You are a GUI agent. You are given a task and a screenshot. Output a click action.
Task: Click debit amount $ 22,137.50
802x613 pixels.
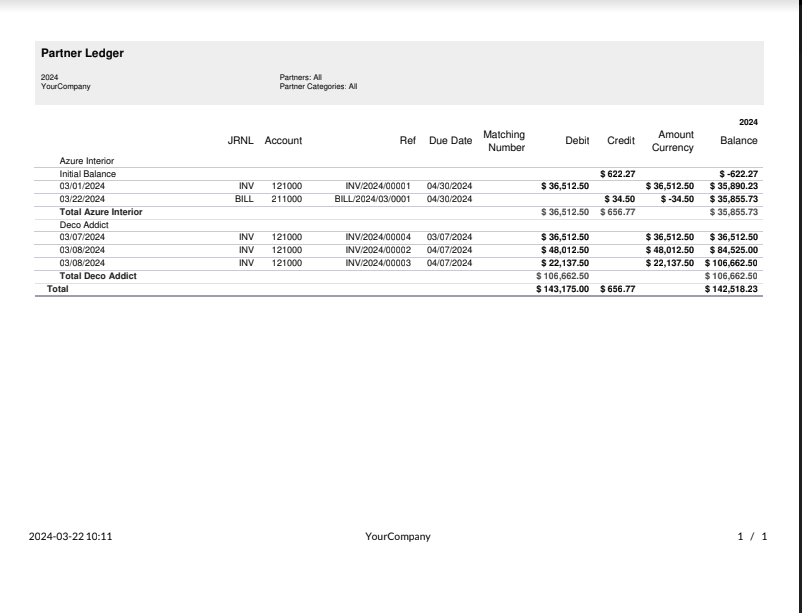coord(565,263)
